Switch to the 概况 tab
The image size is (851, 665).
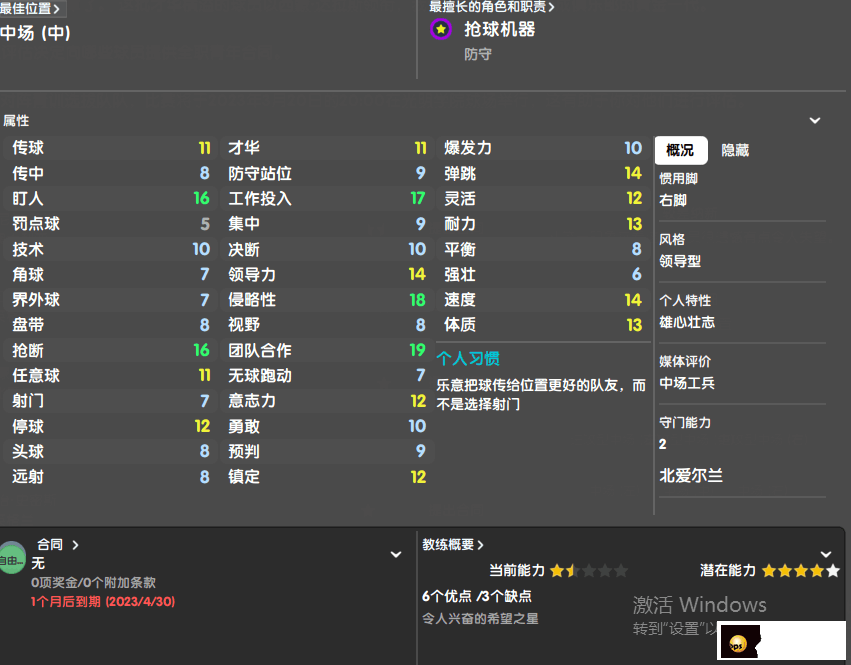680,150
